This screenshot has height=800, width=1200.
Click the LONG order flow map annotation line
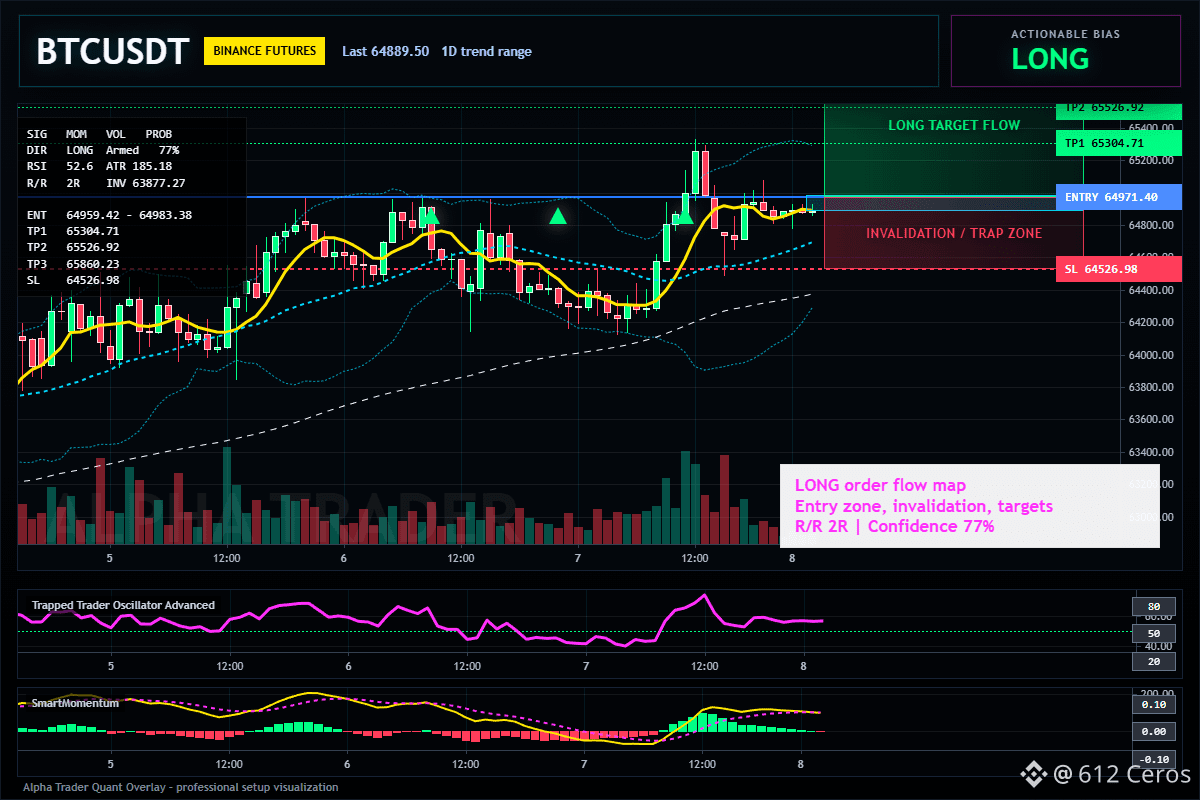(x=880, y=485)
